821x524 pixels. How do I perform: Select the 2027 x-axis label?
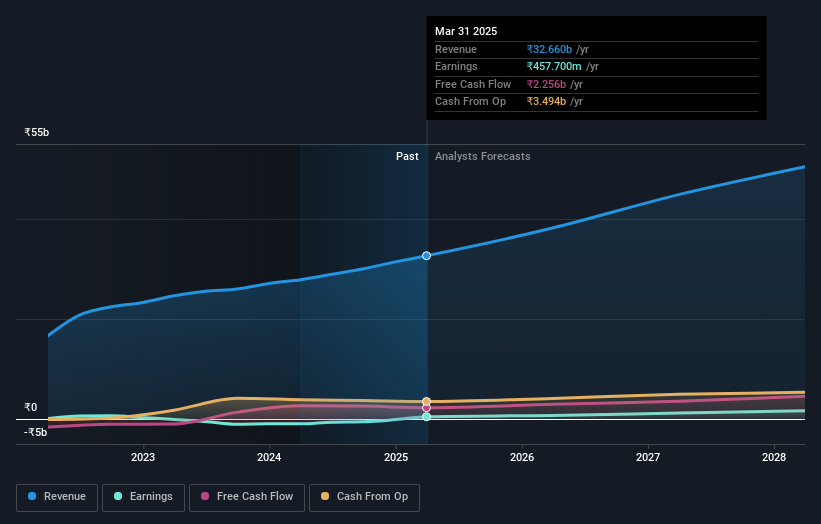pos(648,457)
